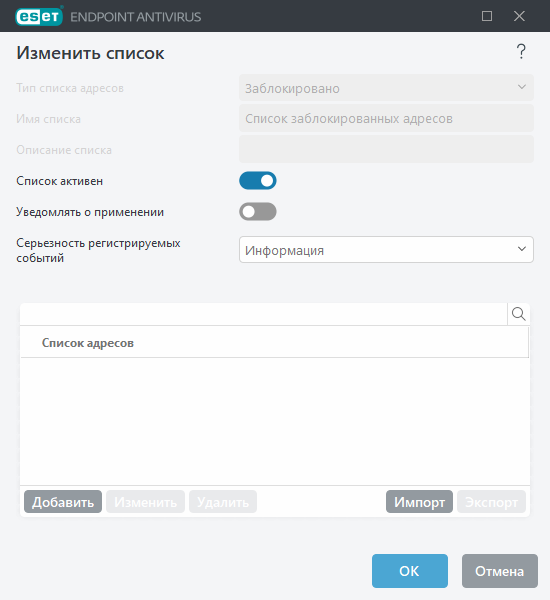
Task: Cancel with the 'Отмена' button
Action: coord(499,571)
